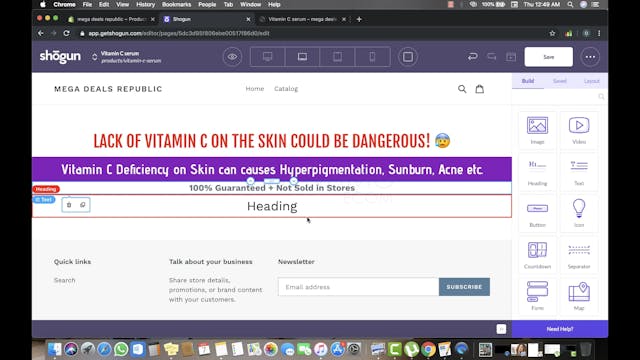This screenshot has height=360, width=640.
Task: Redo the last change
Action: tap(492, 57)
